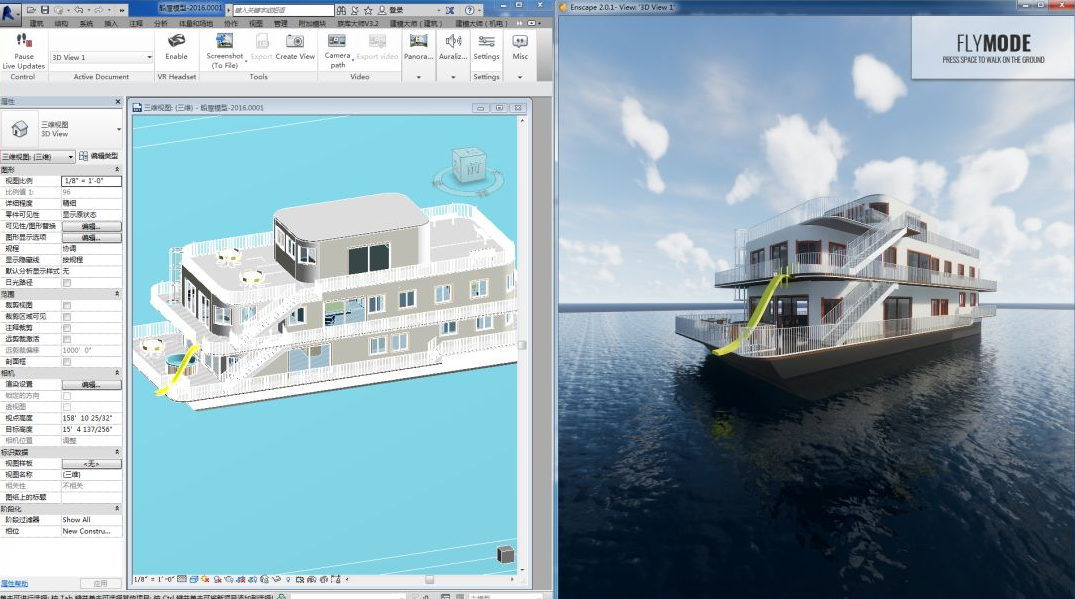Viewport: 1075px width, 599px height.
Task: Open the 插入 ribbon tab
Action: (110, 23)
